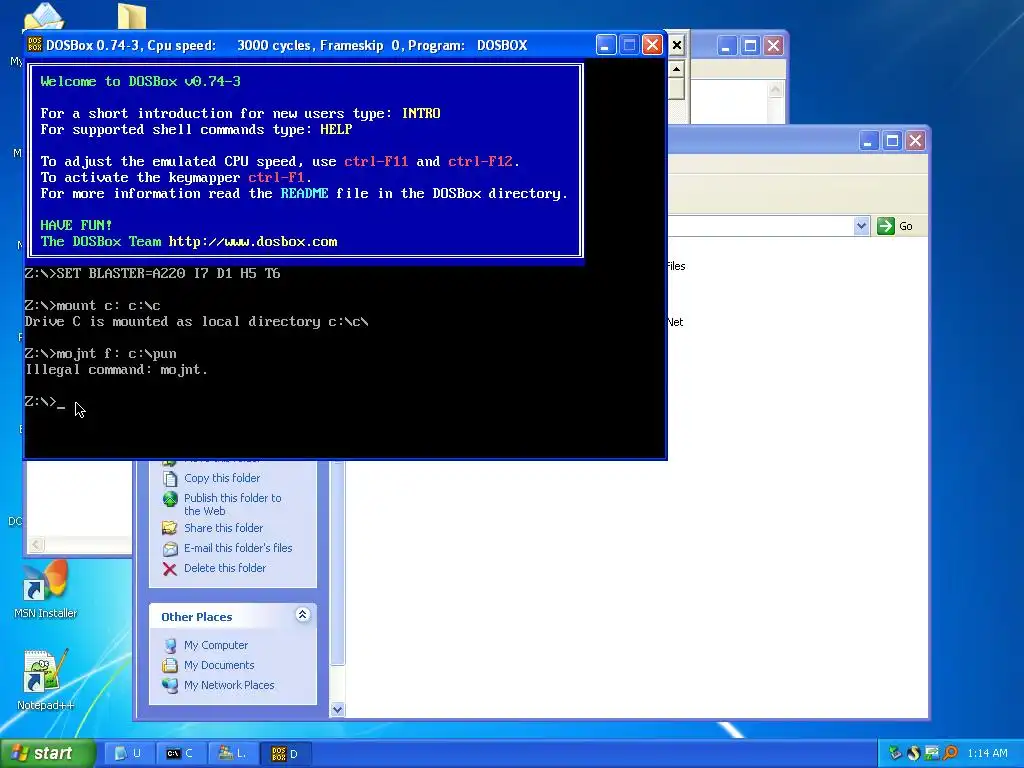The height and width of the screenshot is (768, 1024).
Task: Select the documents-folder desktop icon above the DOSBox window
Action: (x=44, y=16)
